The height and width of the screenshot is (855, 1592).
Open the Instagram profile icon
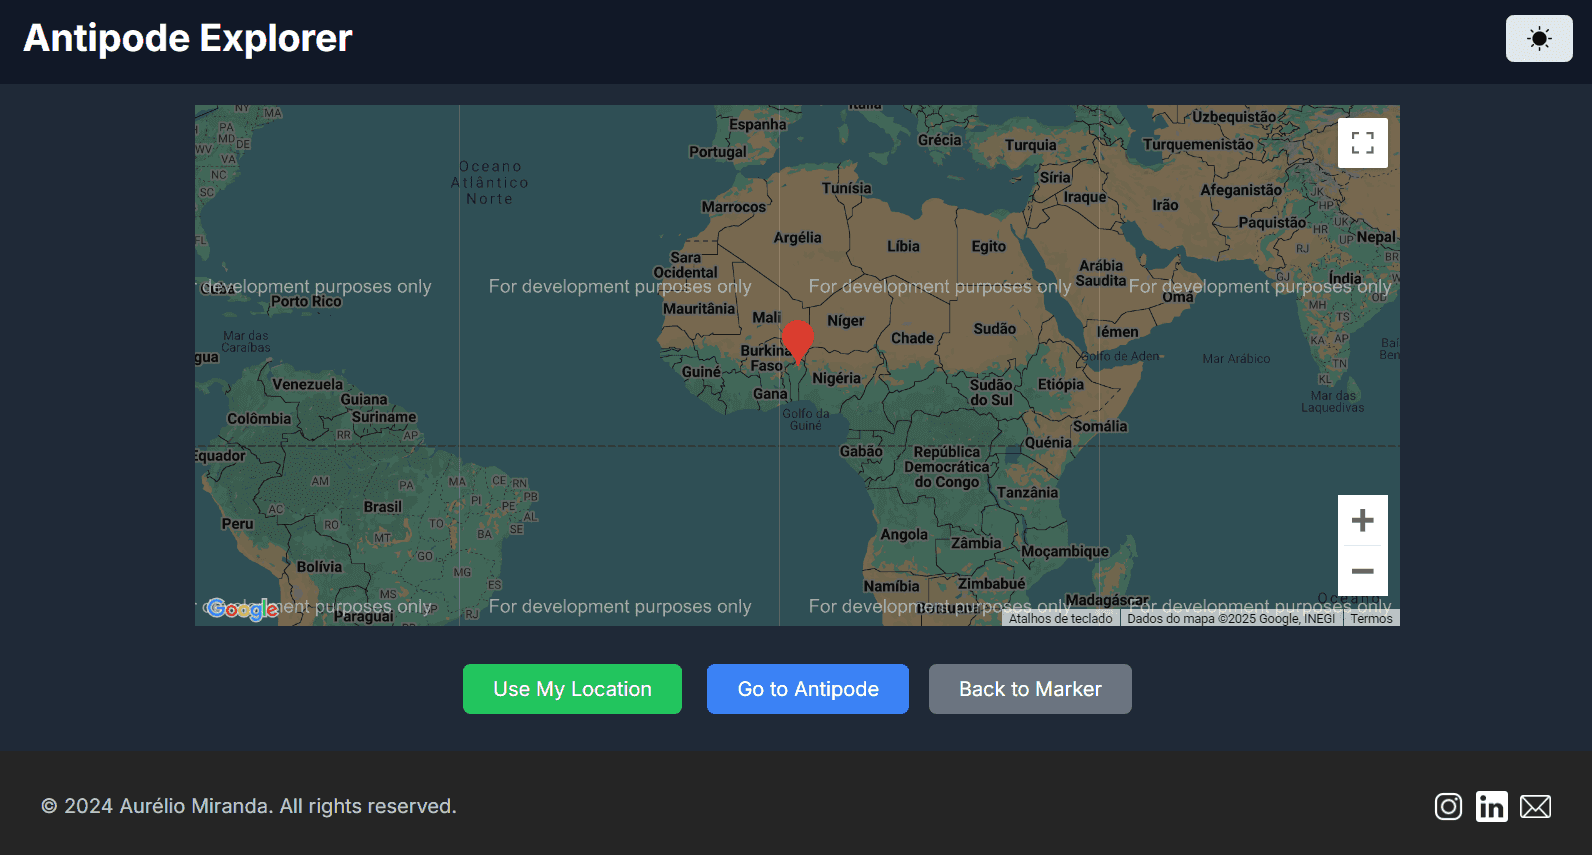click(1448, 806)
